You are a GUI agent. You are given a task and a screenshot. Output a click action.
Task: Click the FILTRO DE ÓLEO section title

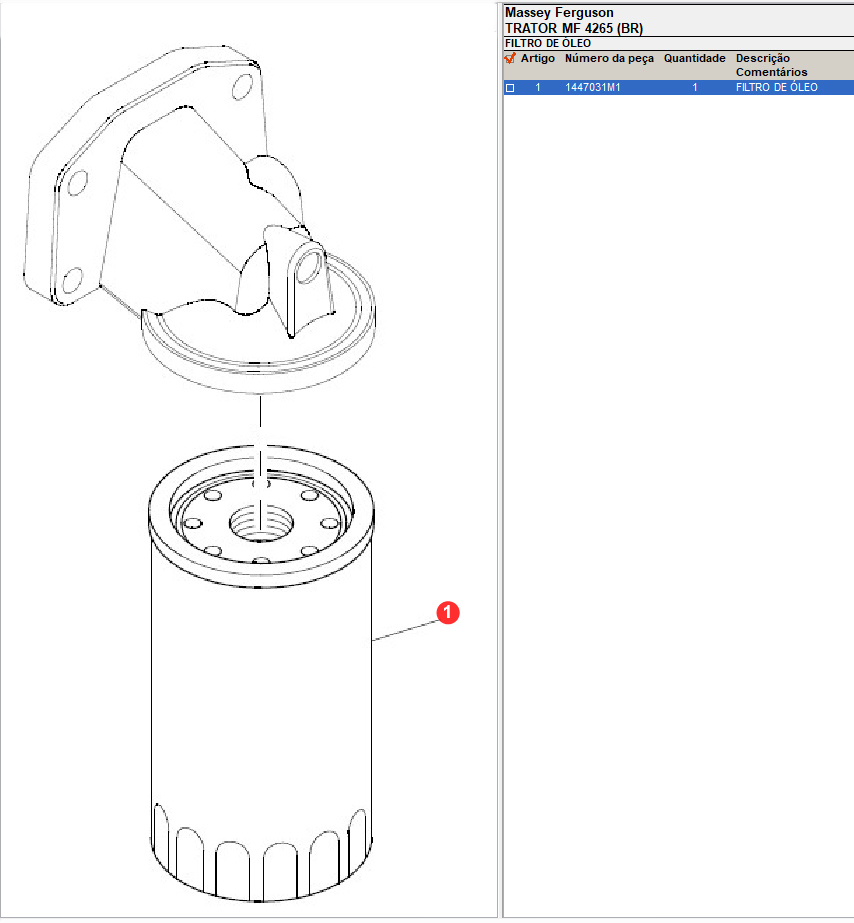(548, 44)
